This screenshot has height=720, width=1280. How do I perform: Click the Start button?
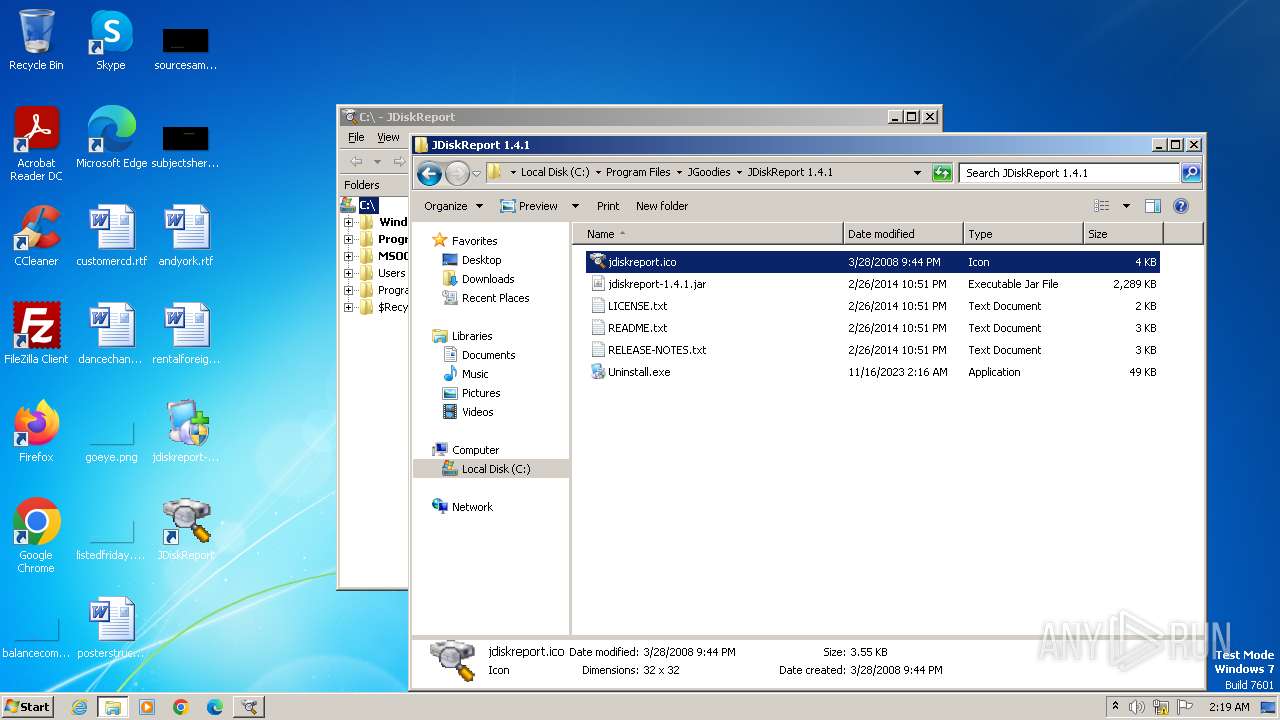[28, 707]
